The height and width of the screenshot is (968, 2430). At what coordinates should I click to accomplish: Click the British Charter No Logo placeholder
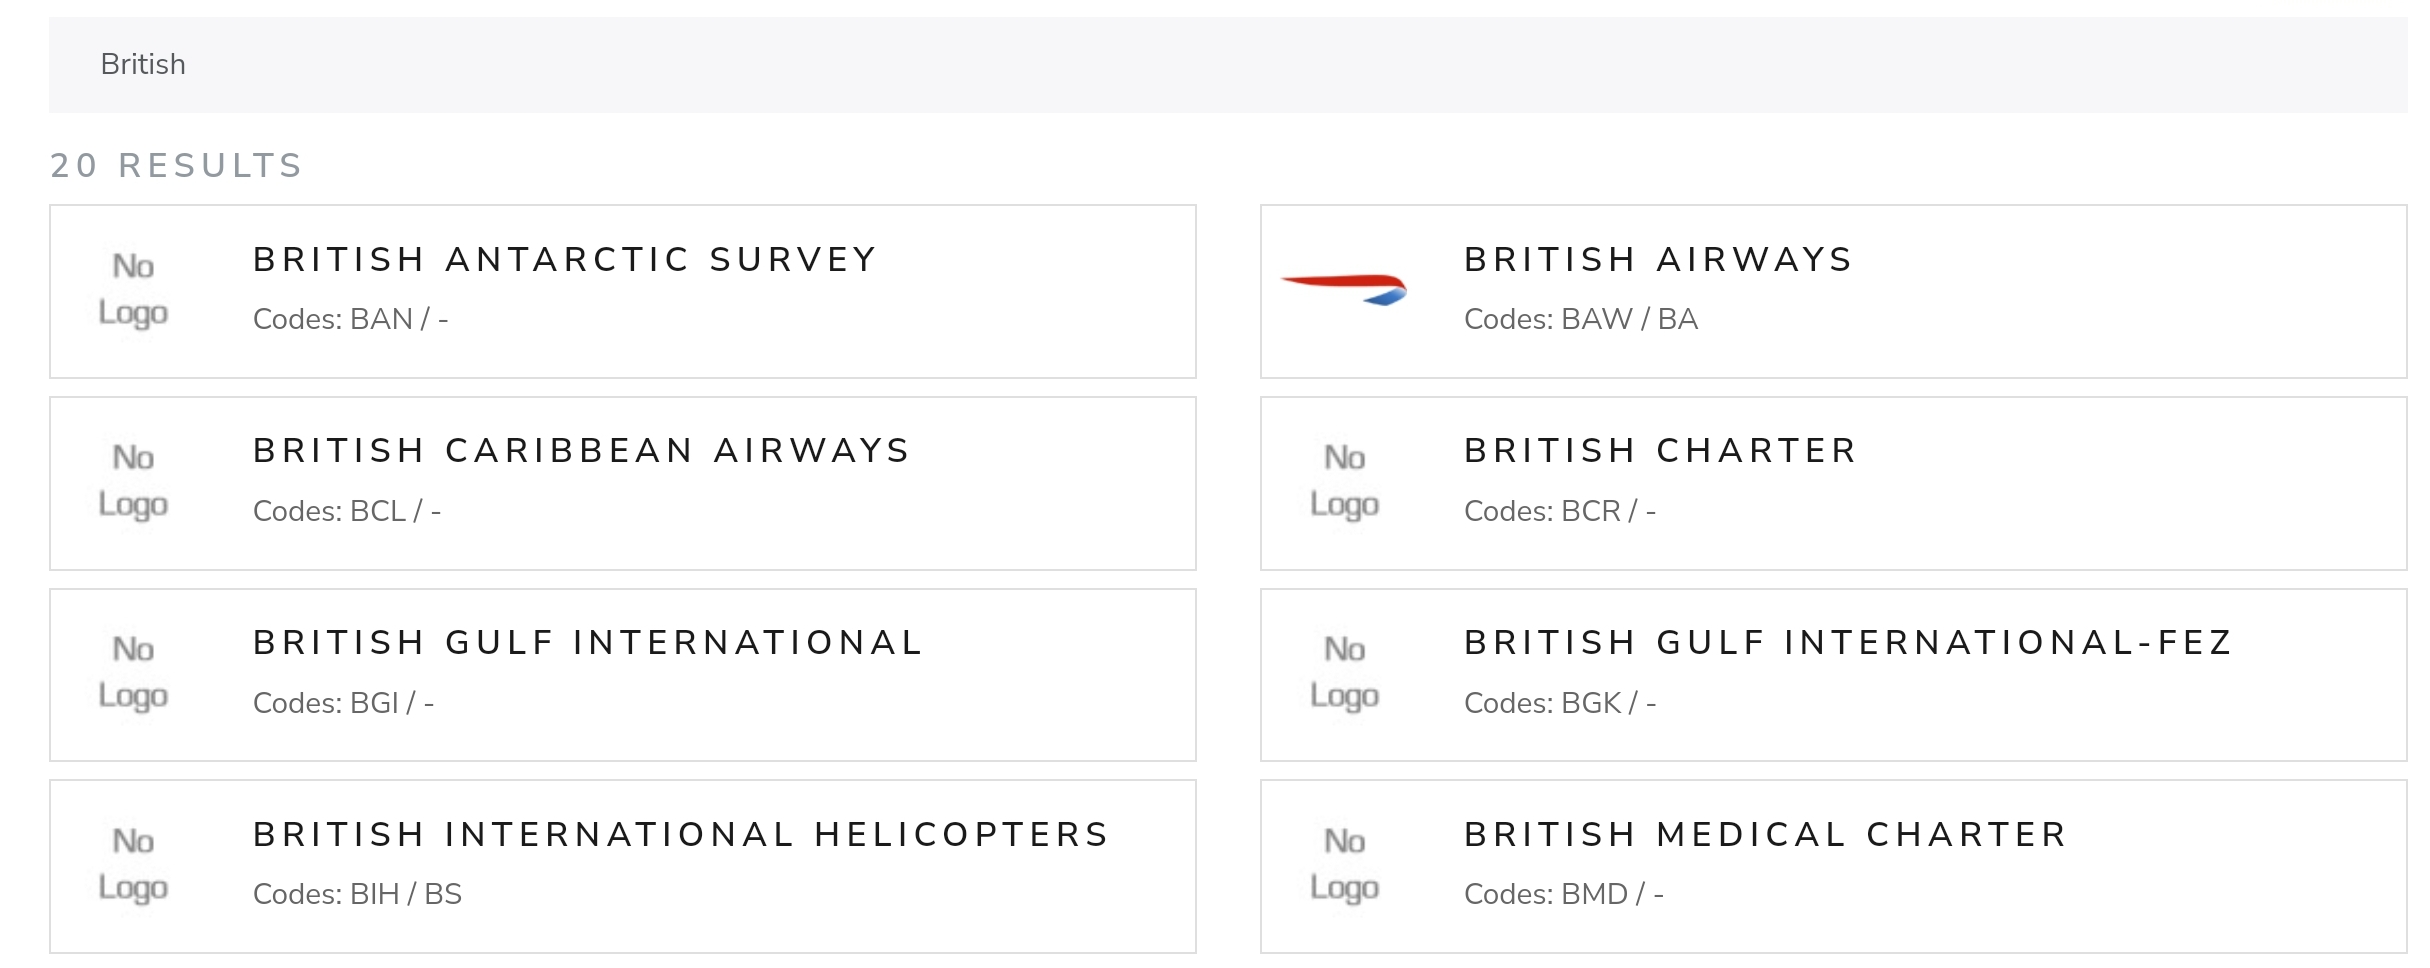click(x=1344, y=482)
